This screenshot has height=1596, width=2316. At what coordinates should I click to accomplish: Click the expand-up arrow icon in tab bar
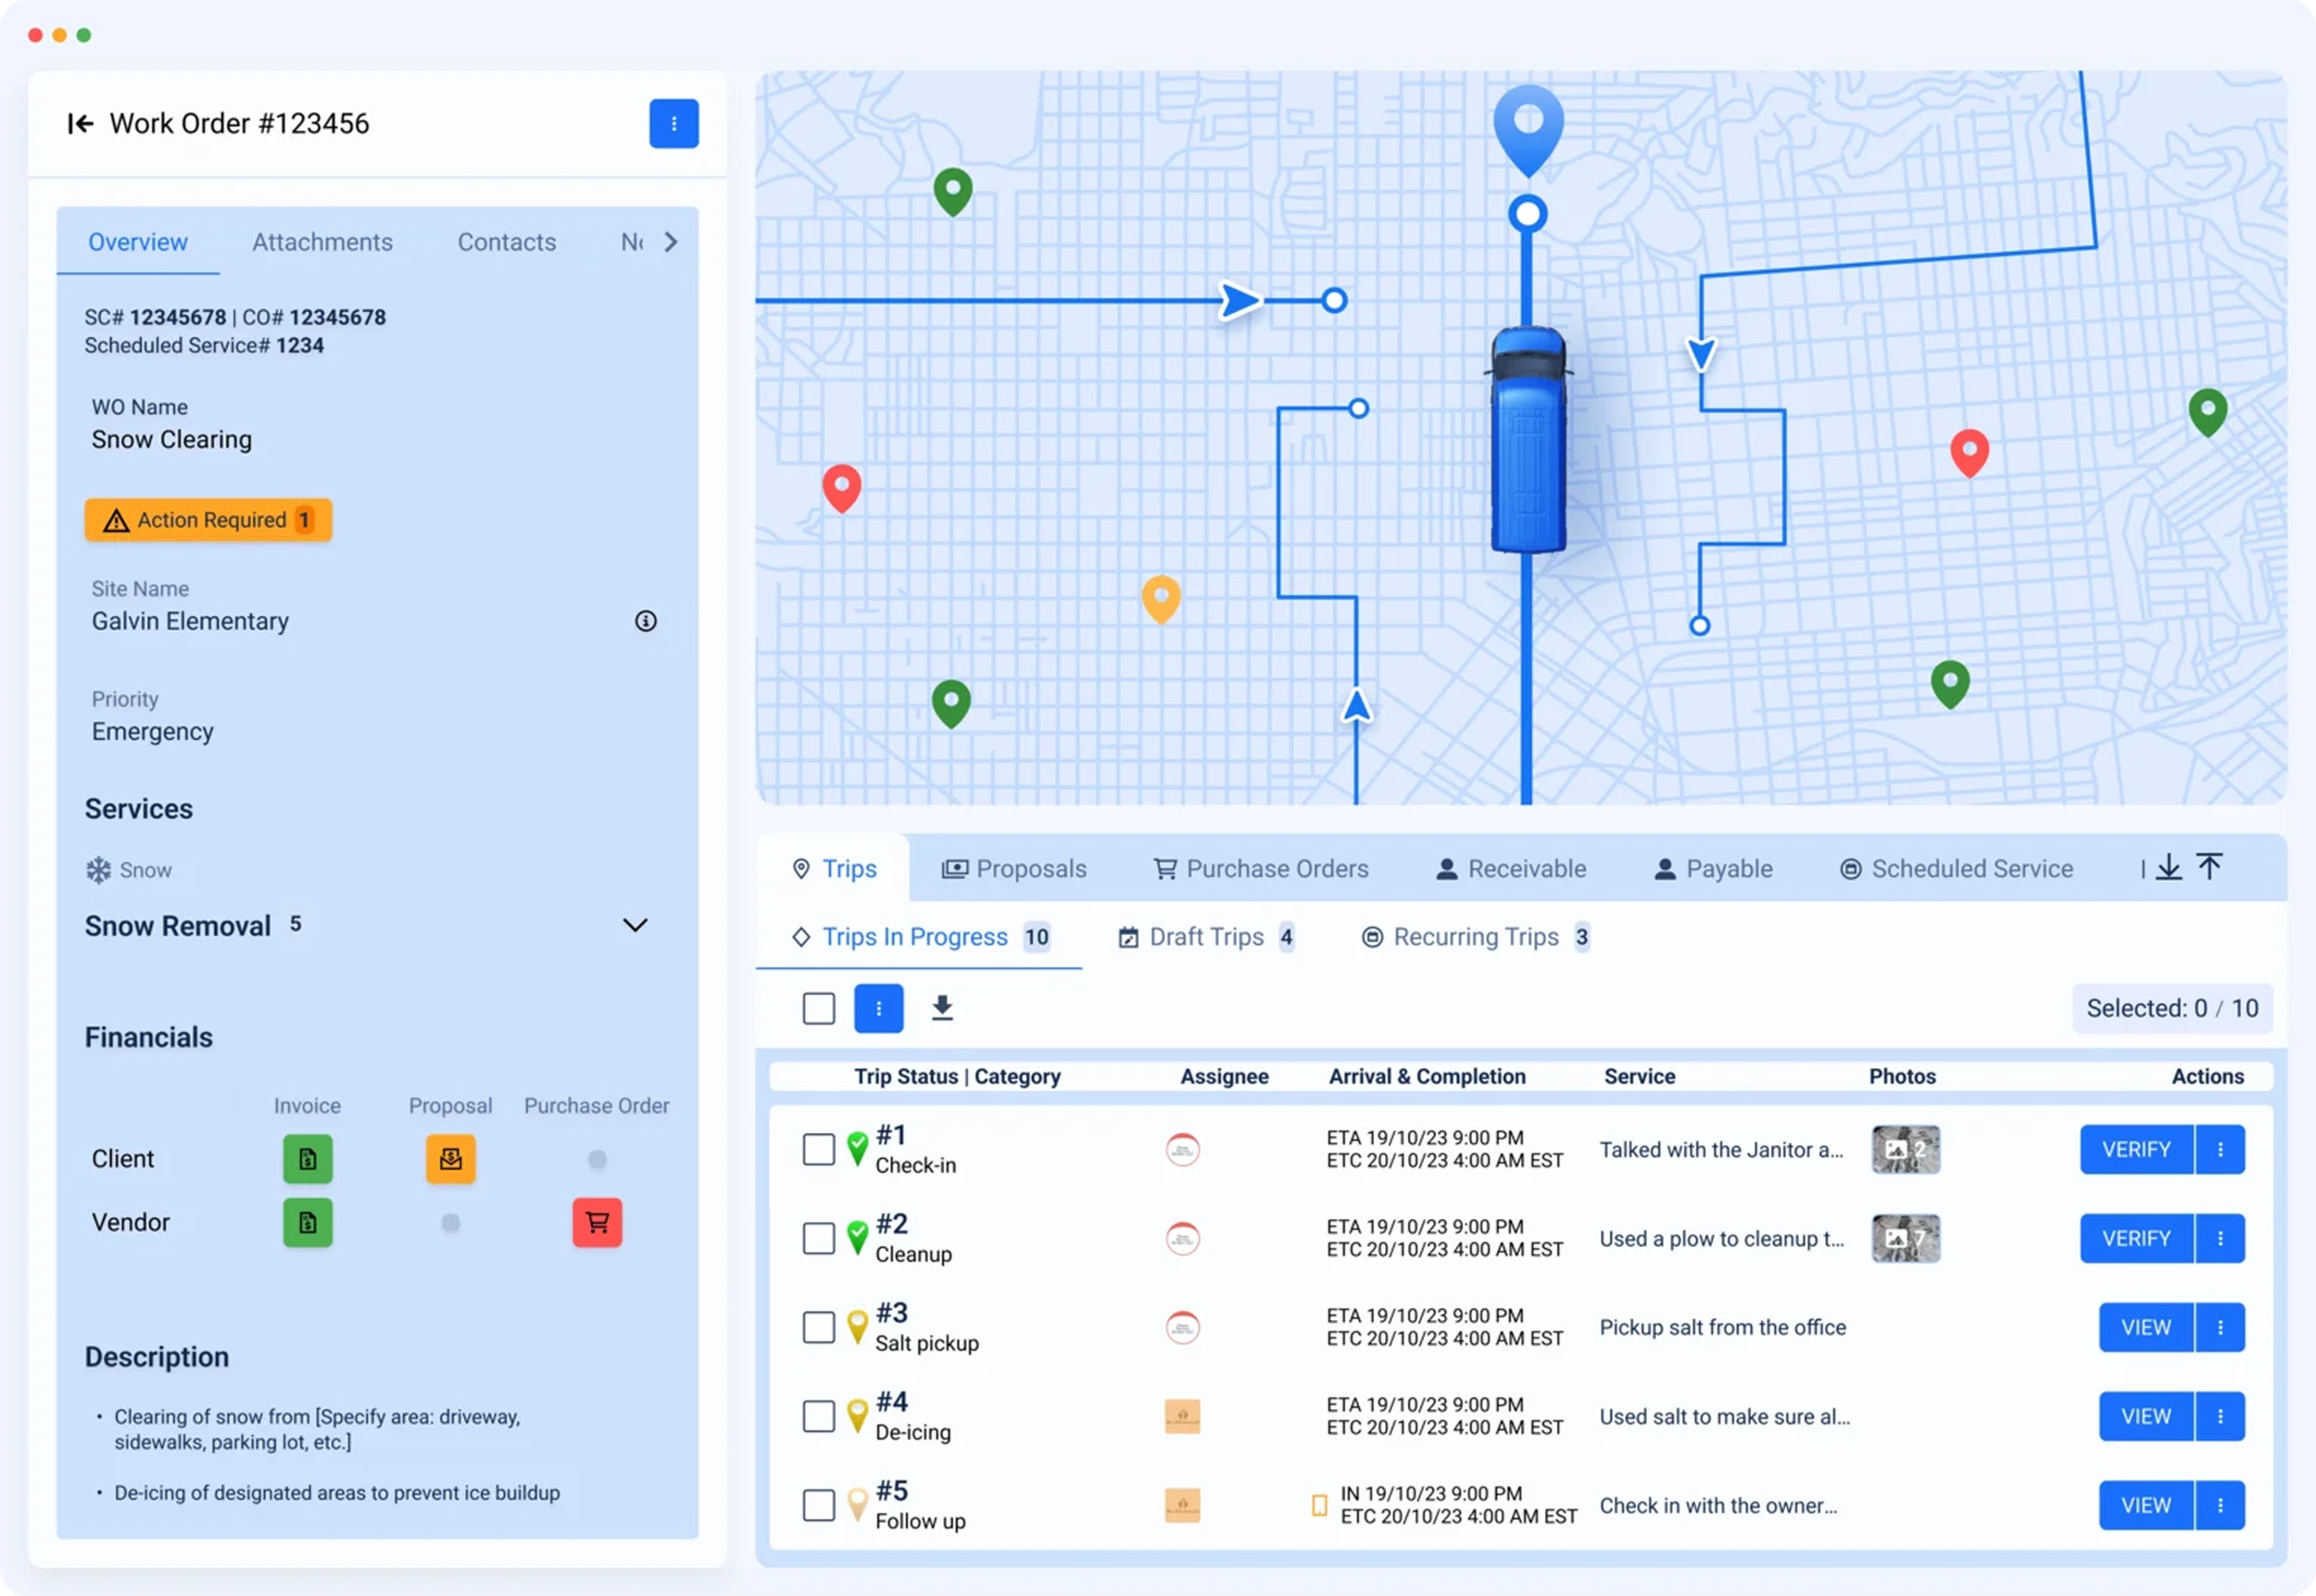2210,867
